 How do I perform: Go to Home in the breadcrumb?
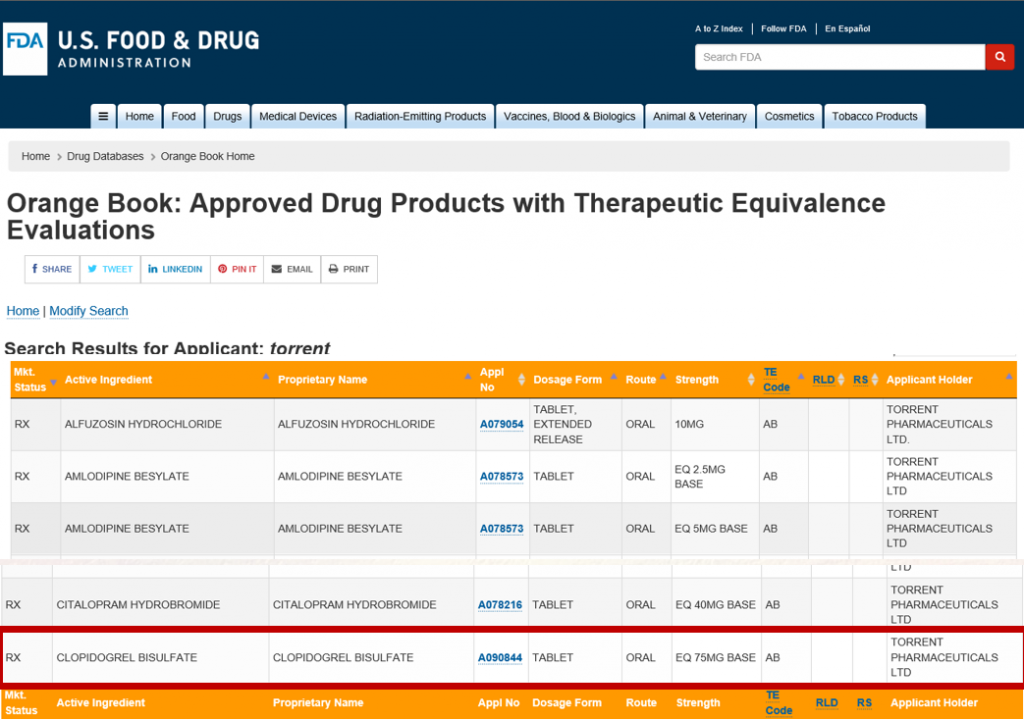click(35, 156)
